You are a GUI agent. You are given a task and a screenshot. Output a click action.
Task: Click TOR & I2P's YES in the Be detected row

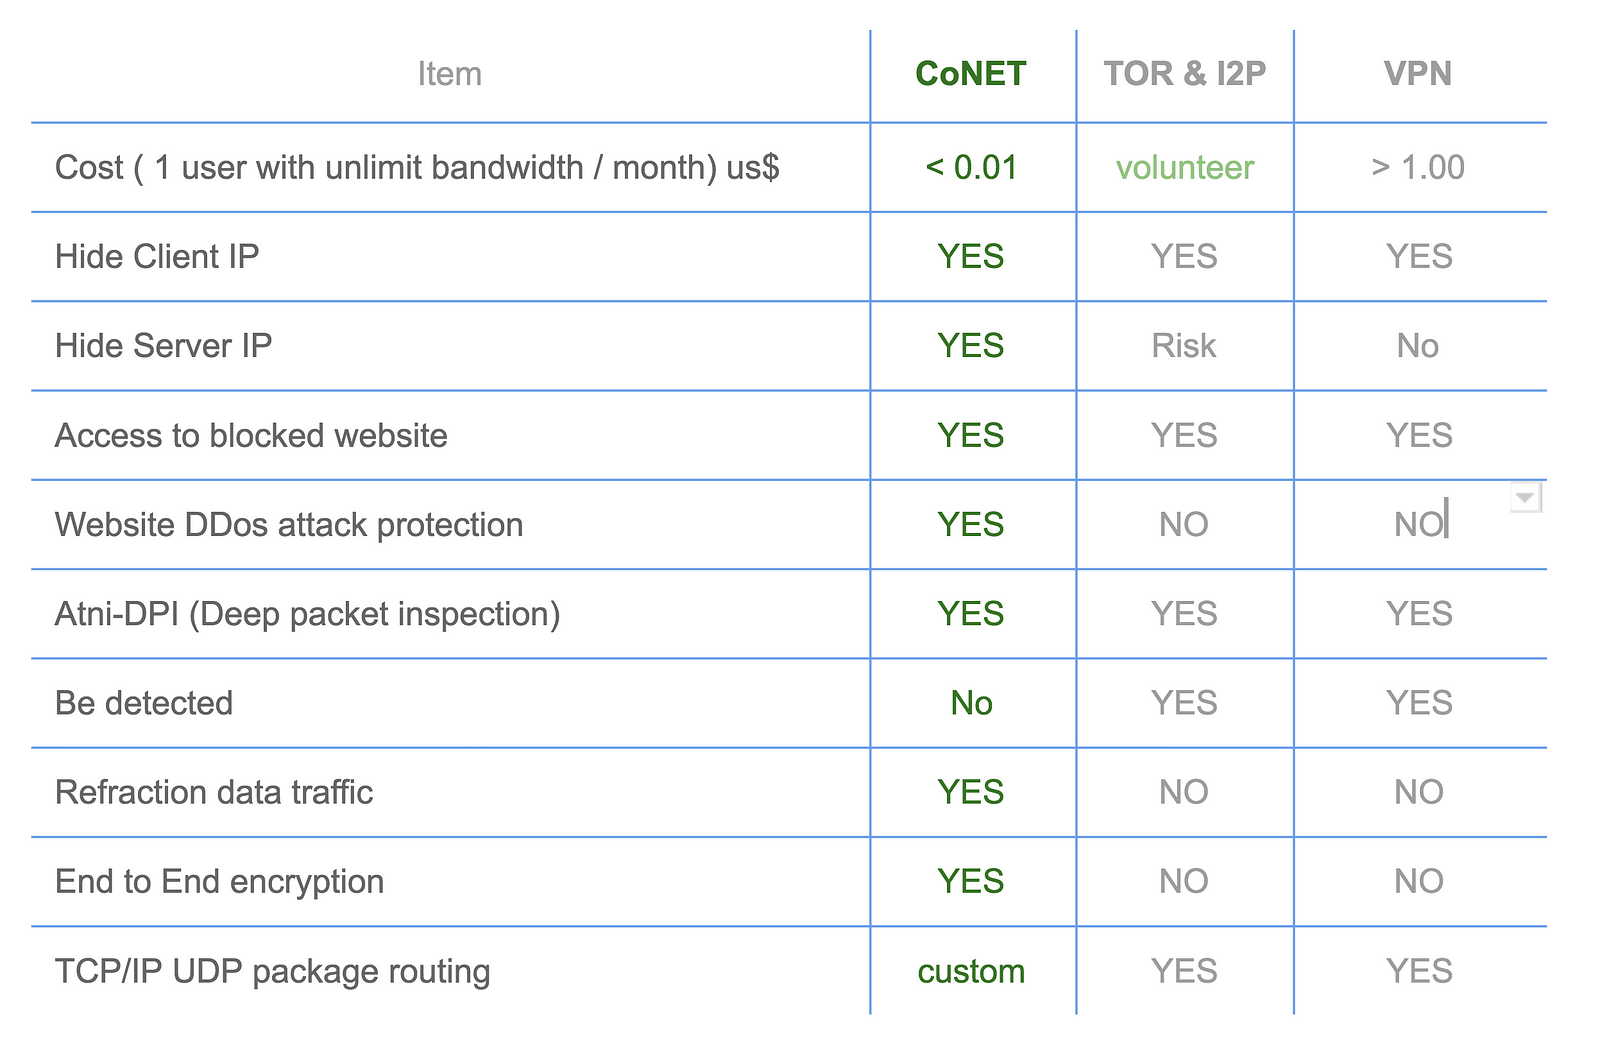tap(1184, 704)
